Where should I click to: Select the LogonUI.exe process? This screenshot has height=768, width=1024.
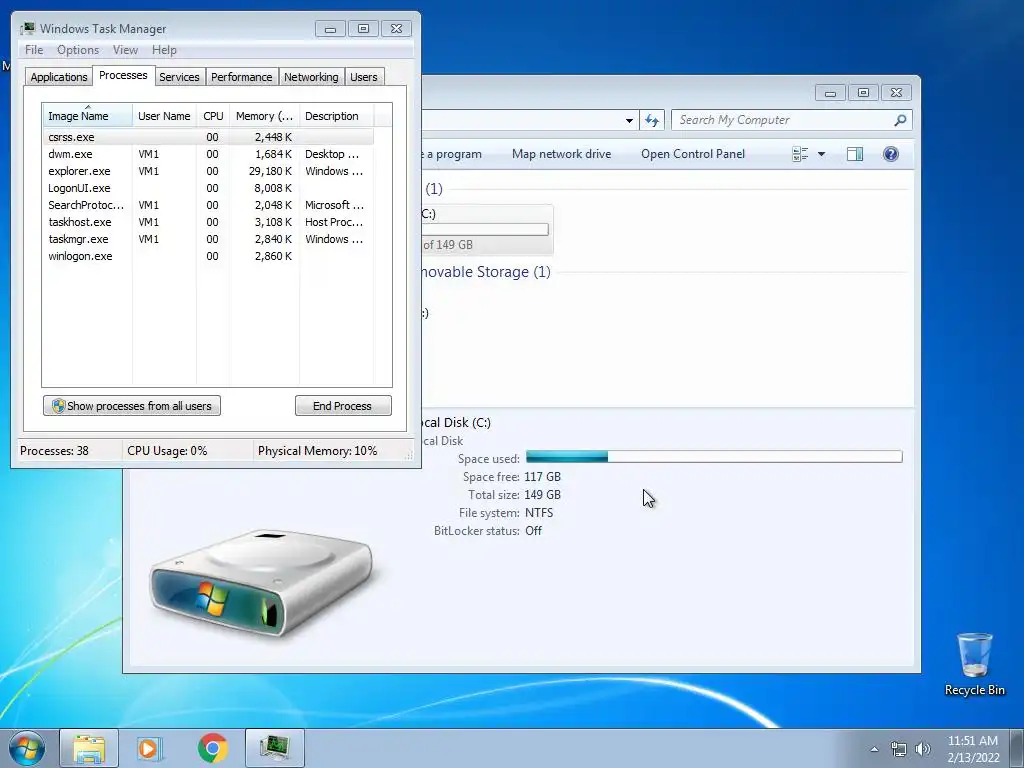[208, 188]
